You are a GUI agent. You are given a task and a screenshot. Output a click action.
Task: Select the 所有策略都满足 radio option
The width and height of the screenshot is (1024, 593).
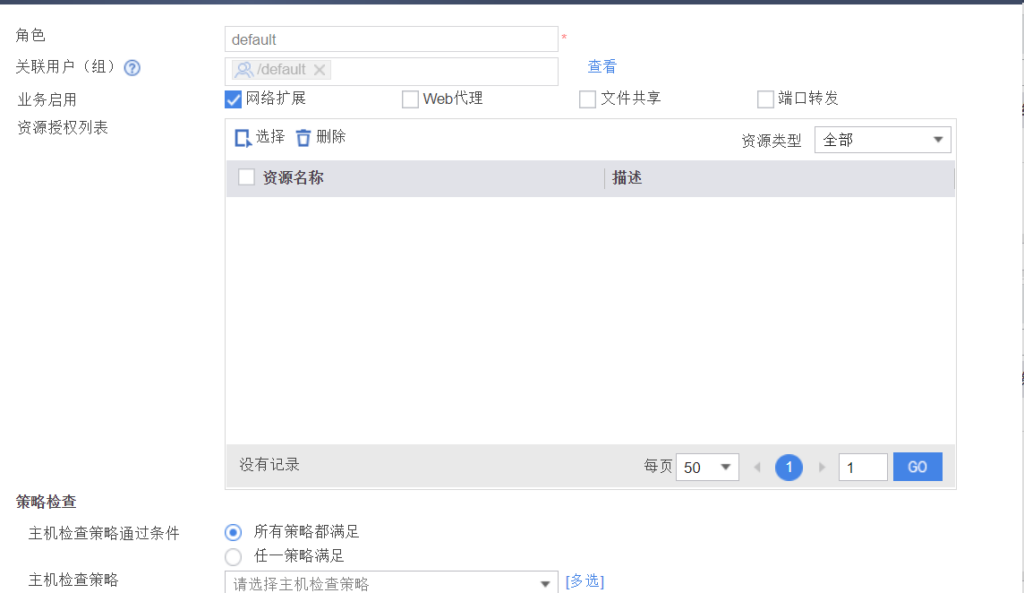tap(233, 532)
